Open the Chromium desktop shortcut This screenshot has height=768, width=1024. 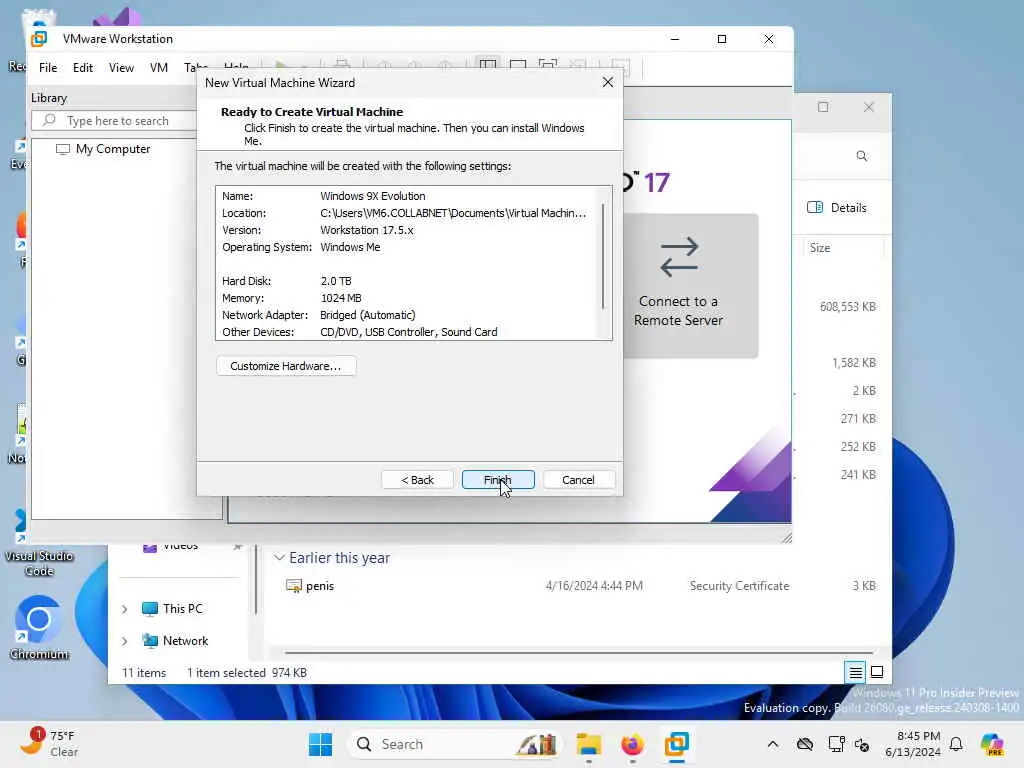coord(39,627)
